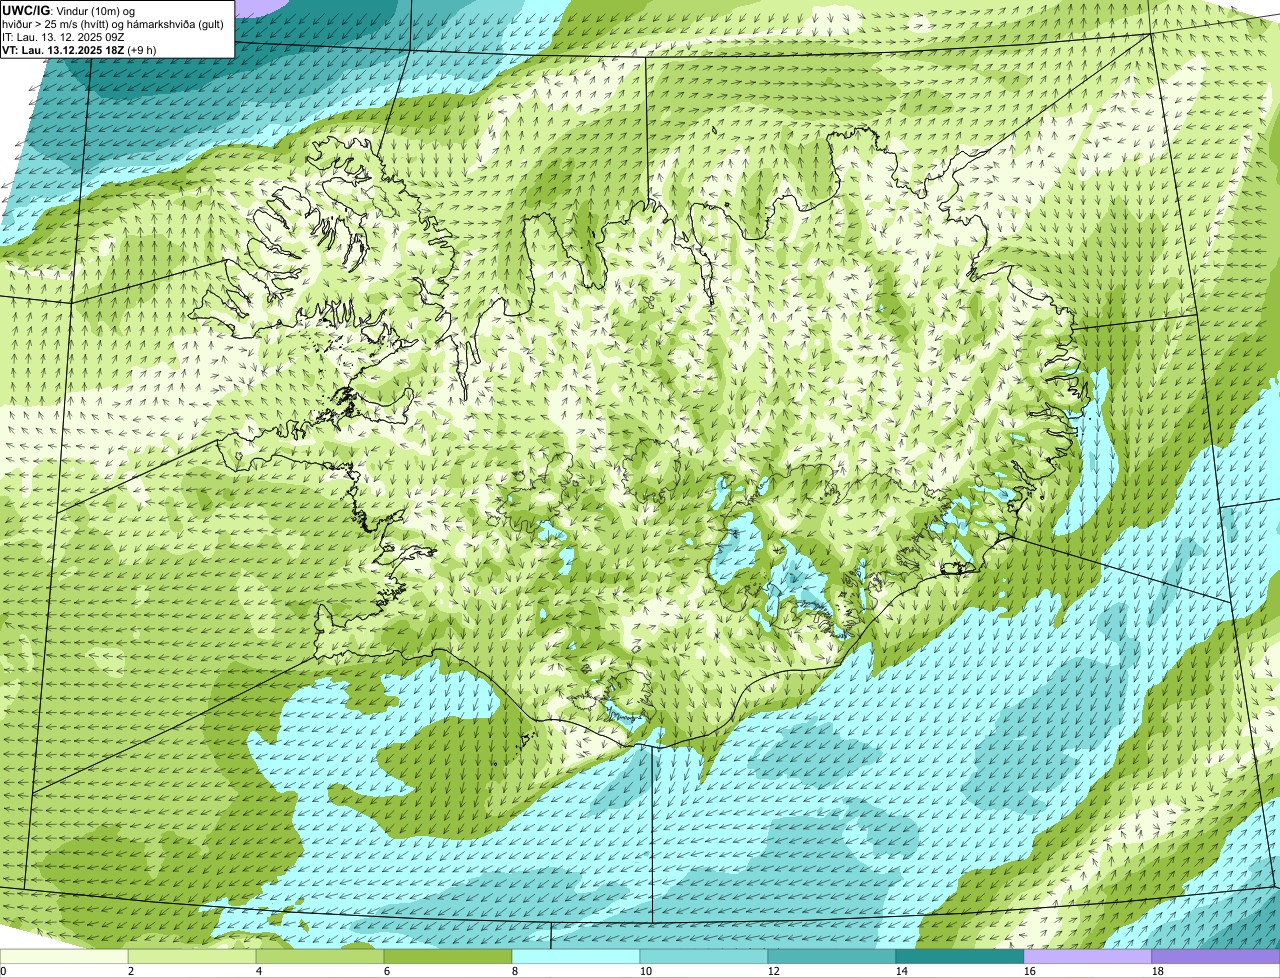Viewport: 1280px width, 978px height.
Task: Click the 'IT: Lau. 13. 12. 2025 09Z' line
Action: tap(63, 36)
